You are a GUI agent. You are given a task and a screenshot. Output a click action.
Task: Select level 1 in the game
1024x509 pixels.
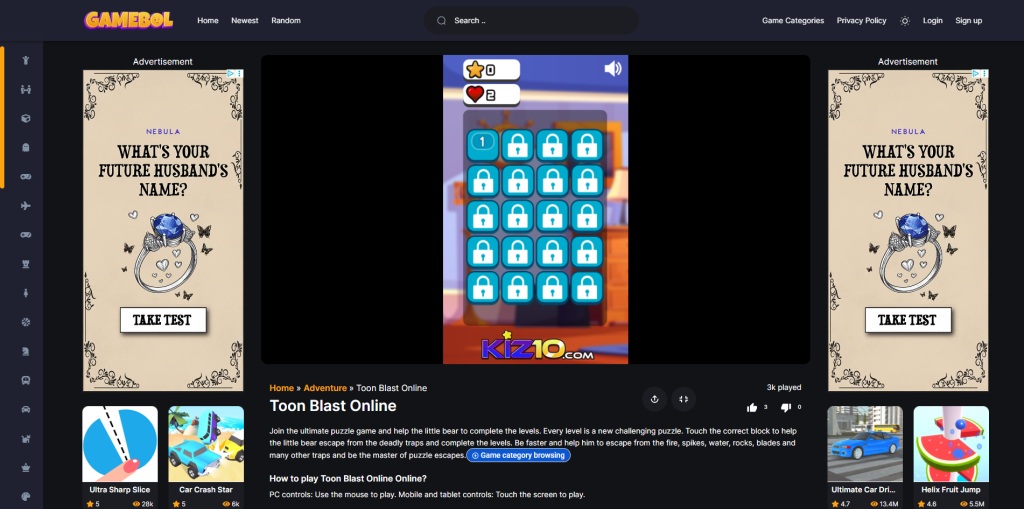point(482,145)
